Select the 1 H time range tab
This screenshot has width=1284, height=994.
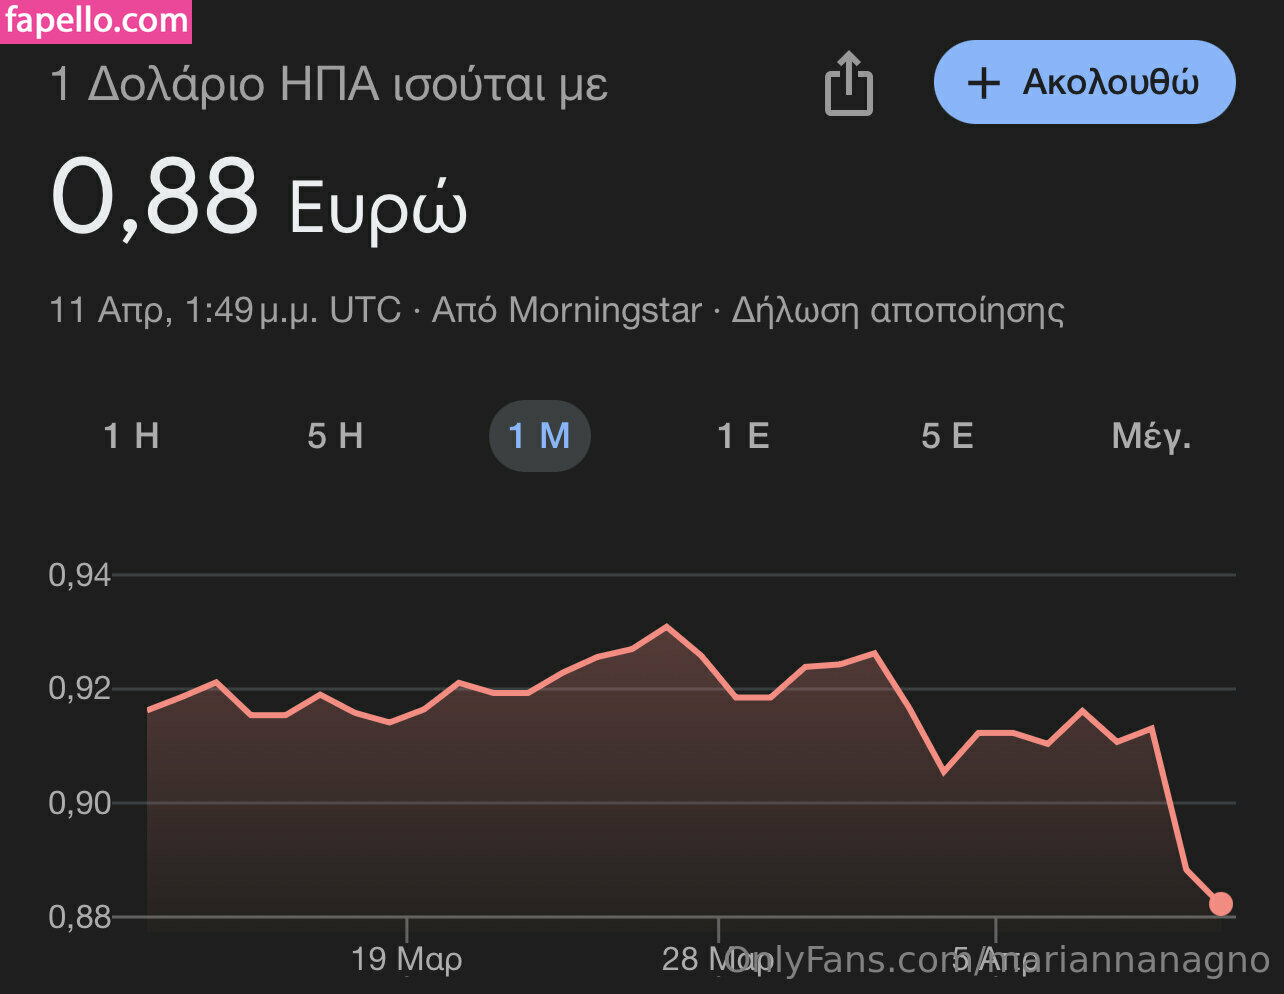(x=132, y=436)
